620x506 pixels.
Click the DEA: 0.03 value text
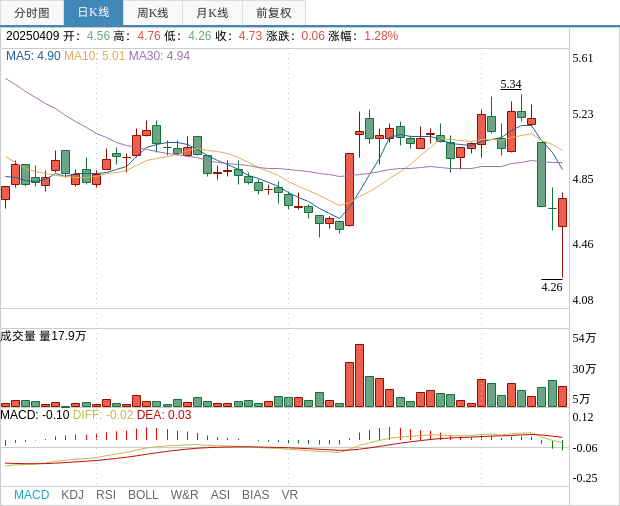(164, 415)
